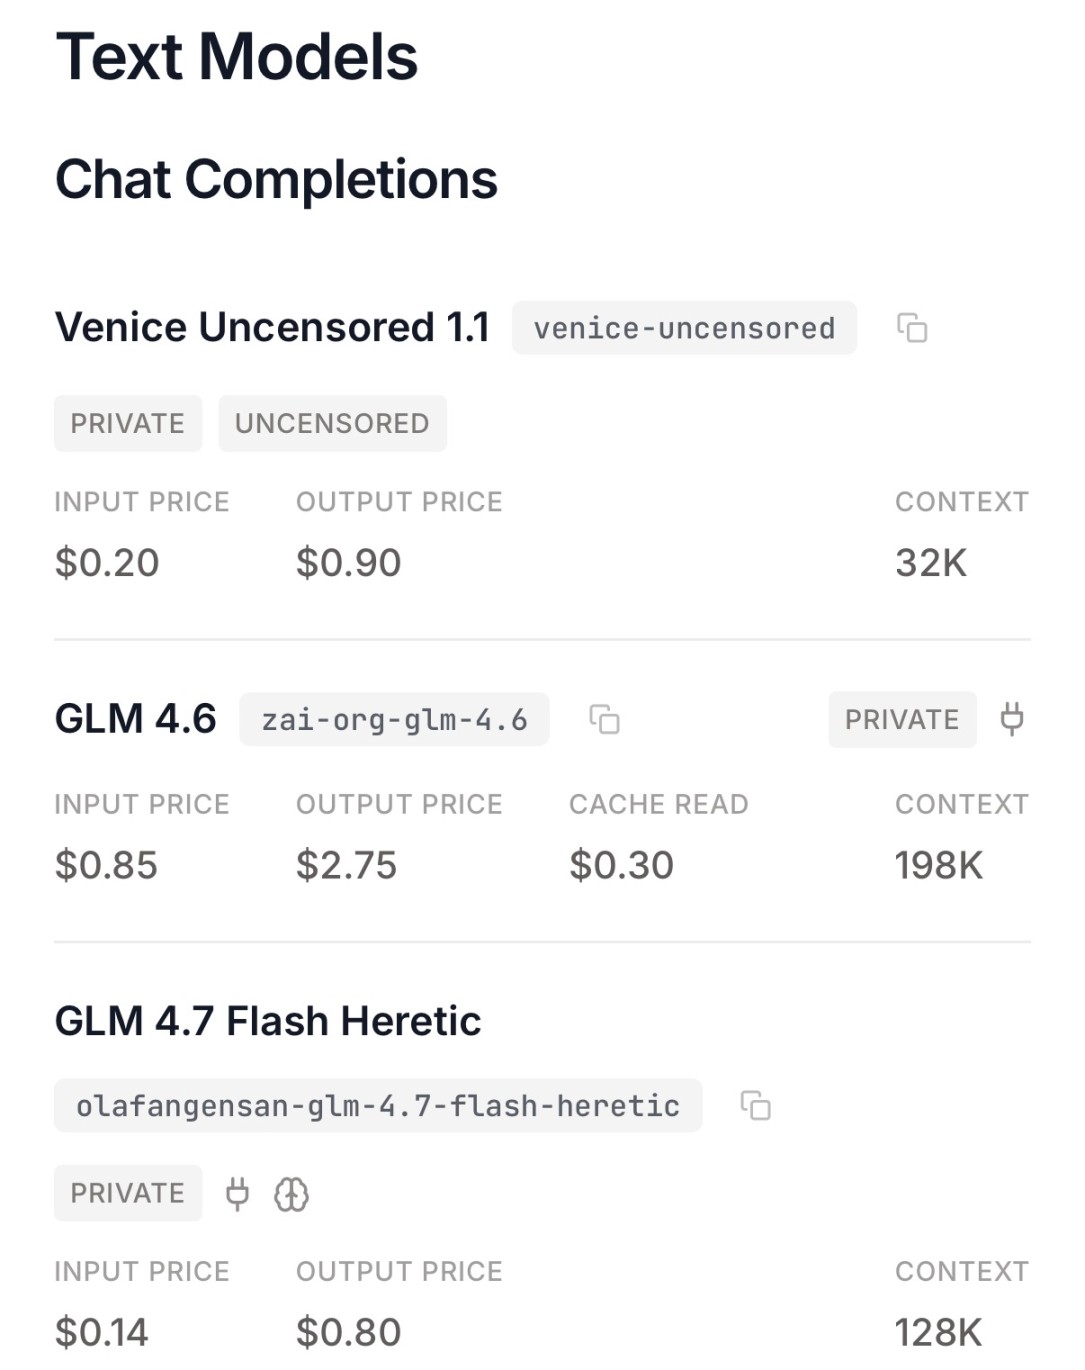1085x1370 pixels.
Task: Click the olafangensan-glm-4.7-flash-heretic ID chip
Action: [x=378, y=1105]
